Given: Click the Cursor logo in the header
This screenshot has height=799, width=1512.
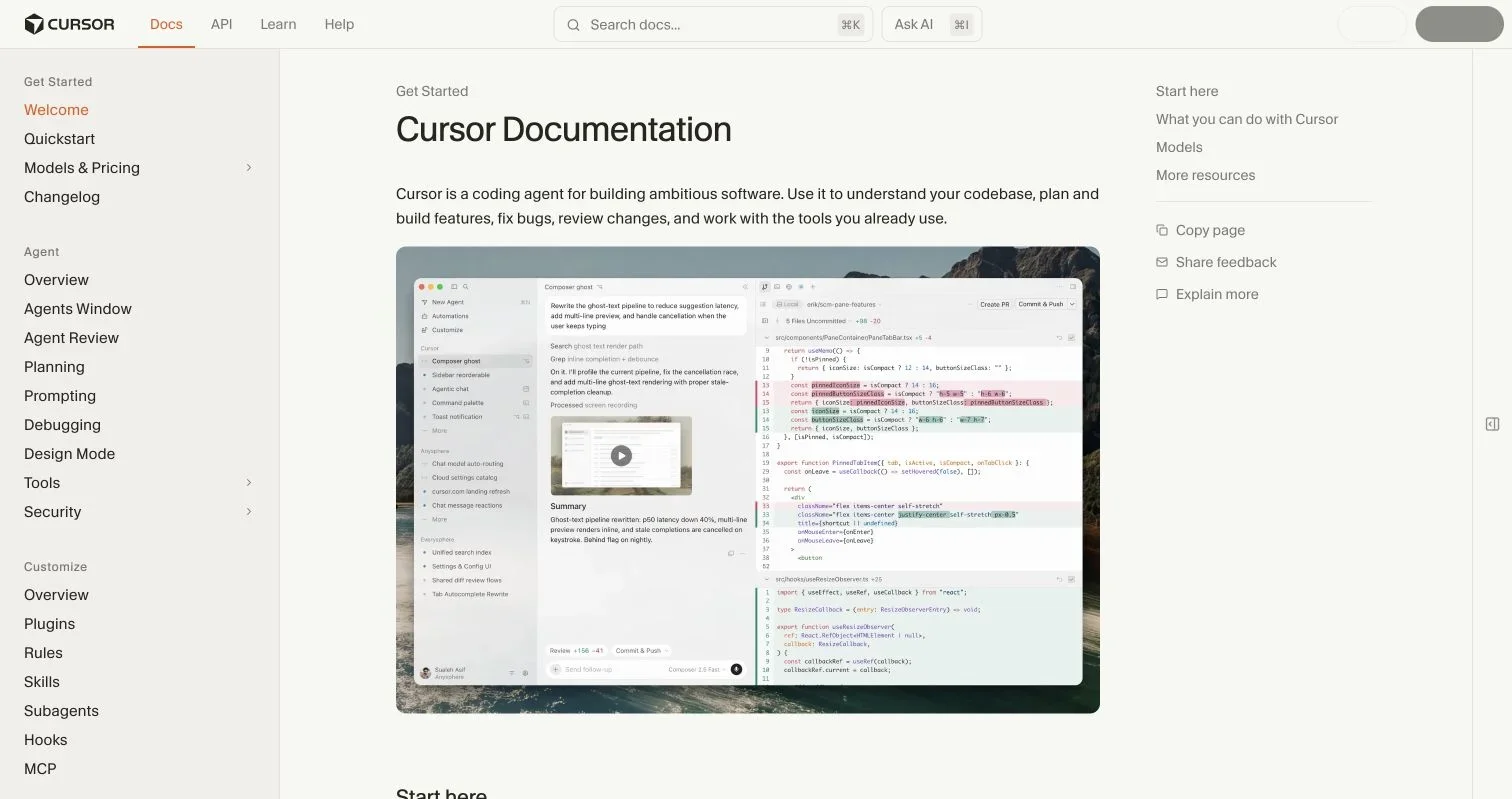Looking at the screenshot, I should click(x=69, y=24).
